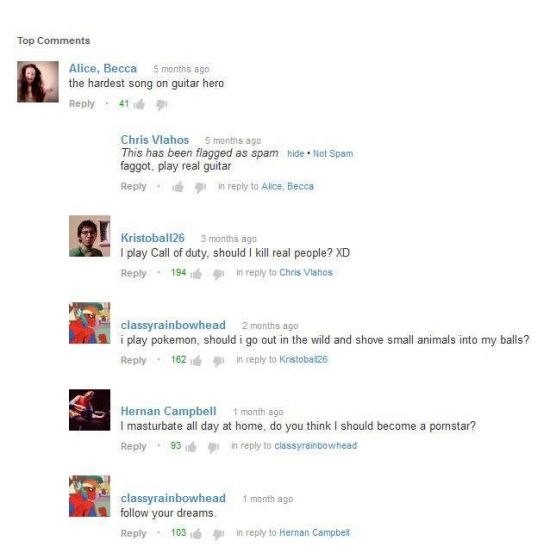Like classyrainbowhead's pokemon comment
The image size is (550, 559).
click(196, 360)
